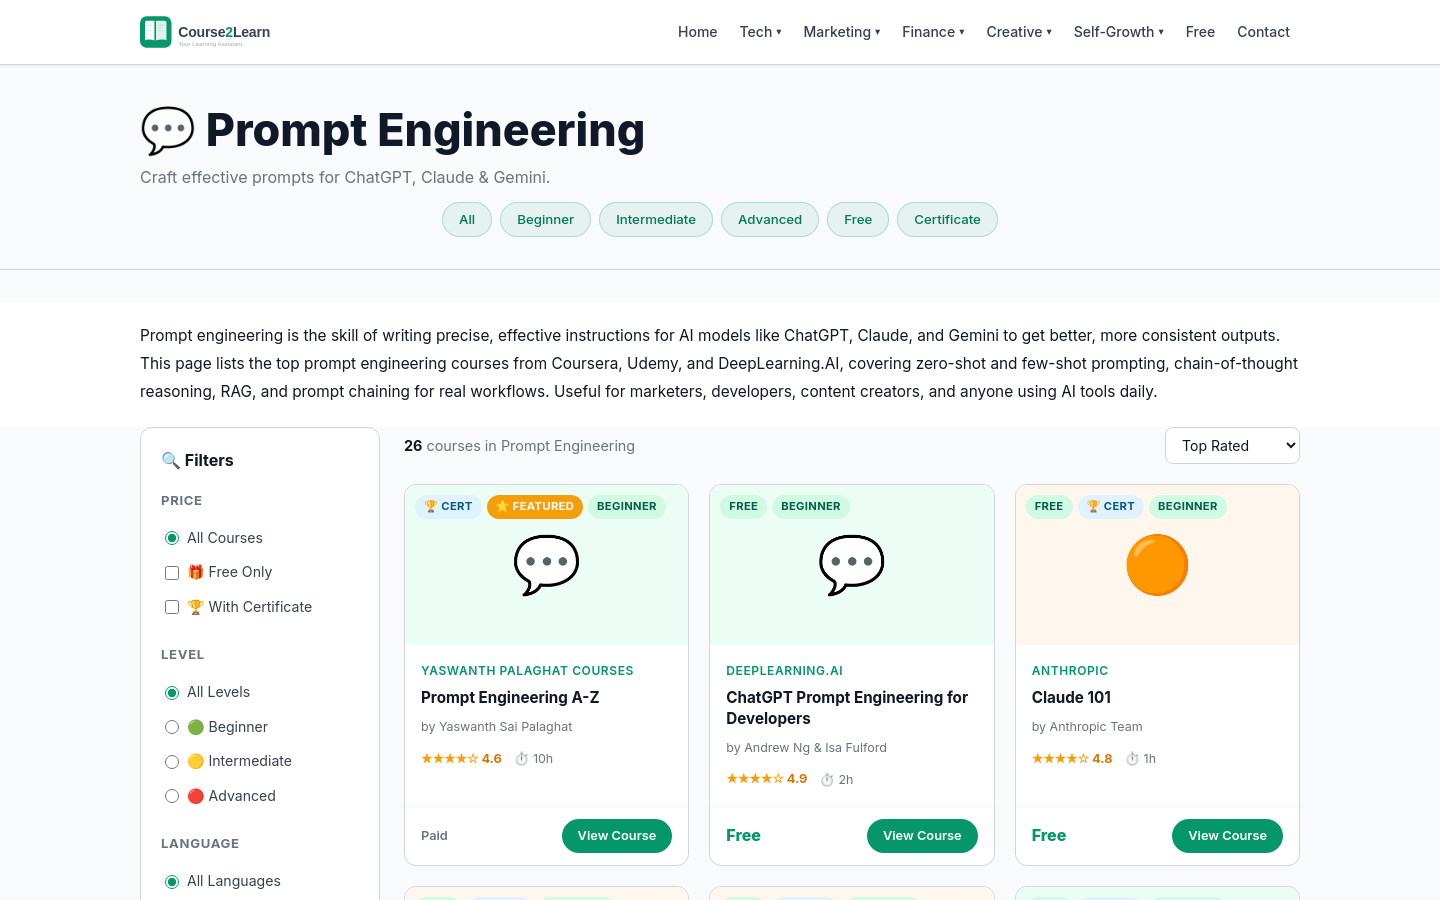This screenshot has width=1440, height=900.
Task: Click the star rating 4.9 on ChatGPT Prompt Engineering
Action: pyautogui.click(x=766, y=779)
